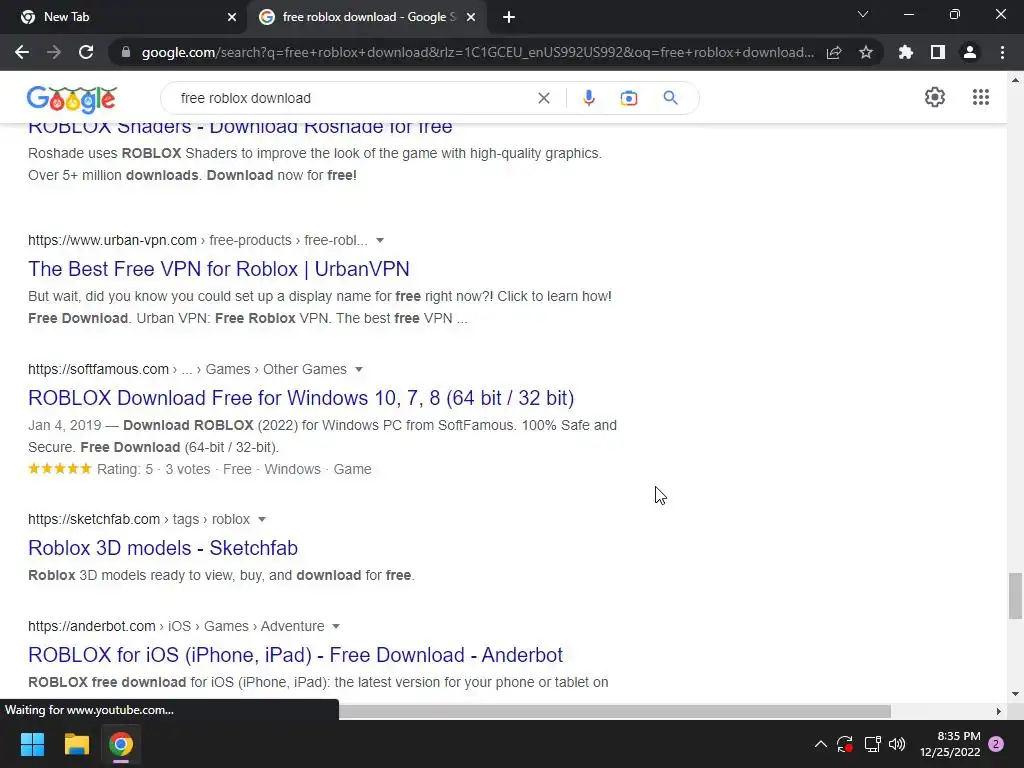
Task: Open File Explorer from the taskbar
Action: pos(76,744)
